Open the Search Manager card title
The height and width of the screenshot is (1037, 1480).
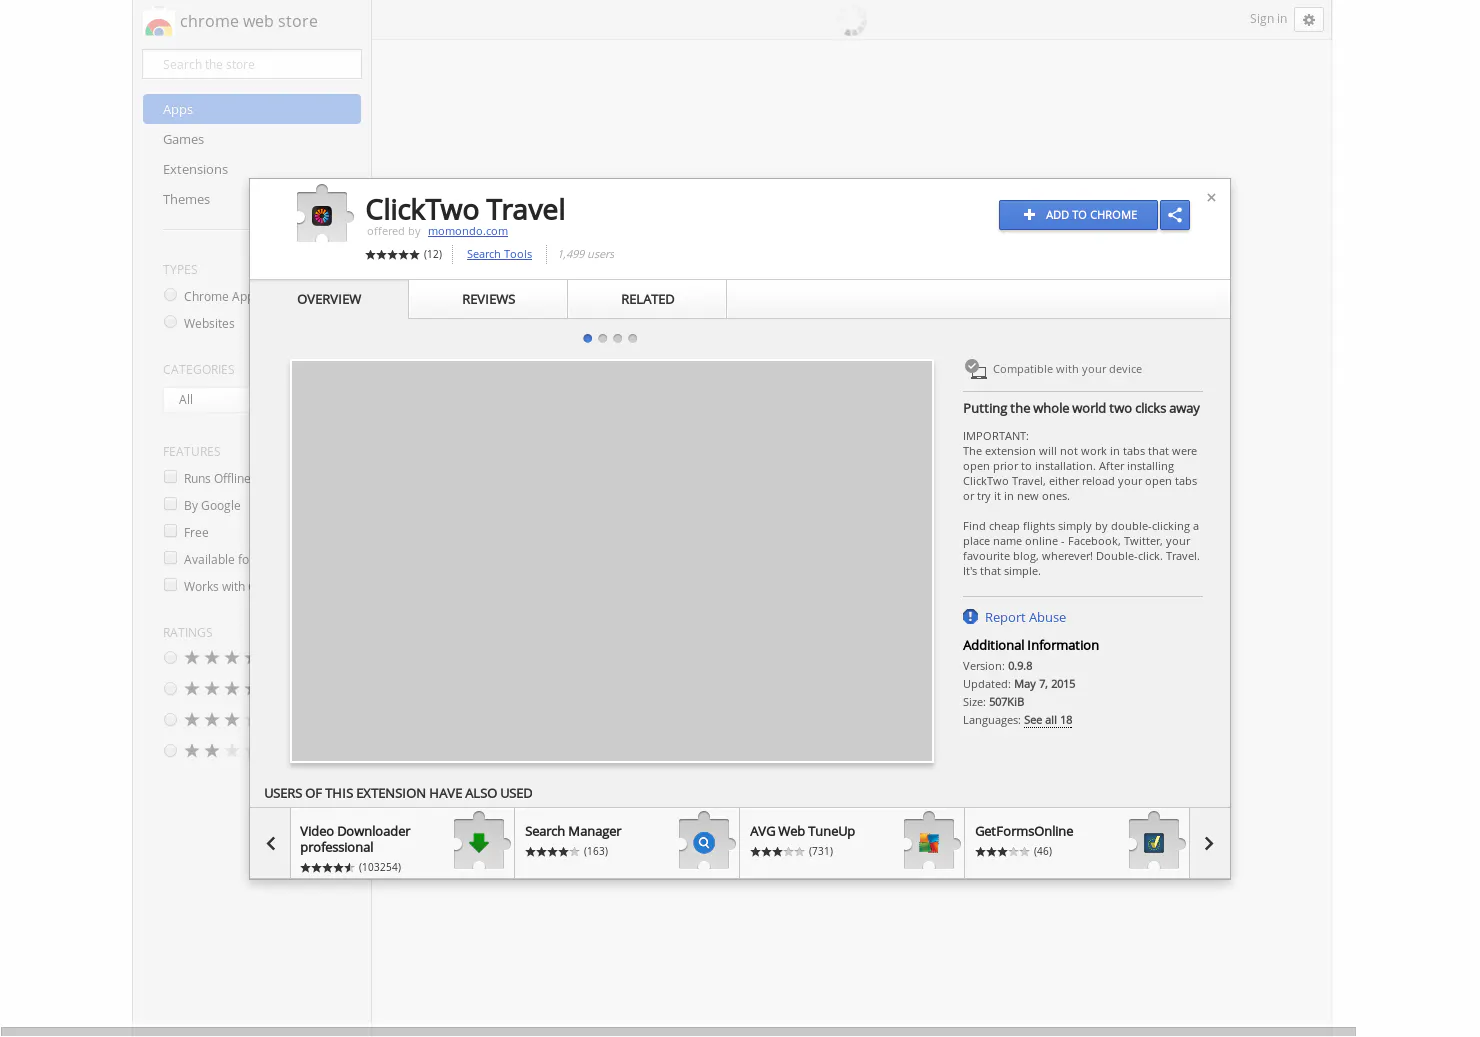pos(573,831)
